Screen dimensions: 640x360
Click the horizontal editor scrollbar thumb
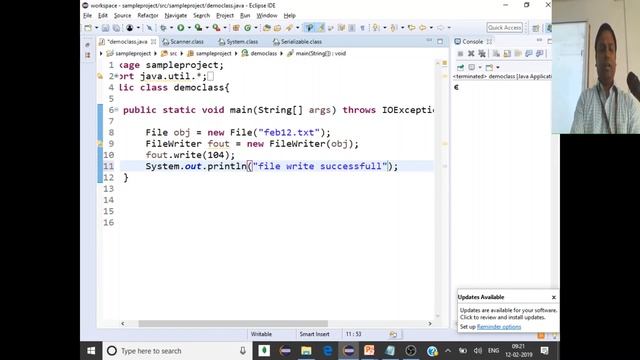pyautogui.click(x=233, y=323)
